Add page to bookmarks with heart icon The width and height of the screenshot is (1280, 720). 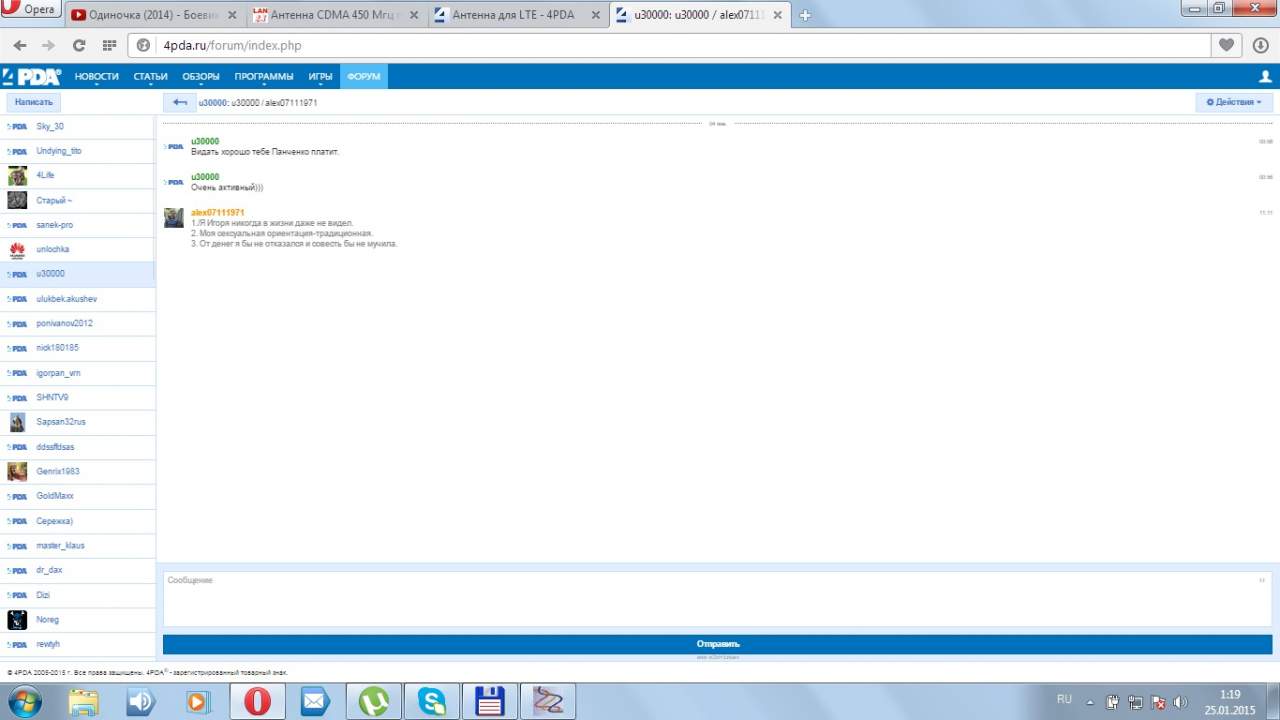(1226, 45)
